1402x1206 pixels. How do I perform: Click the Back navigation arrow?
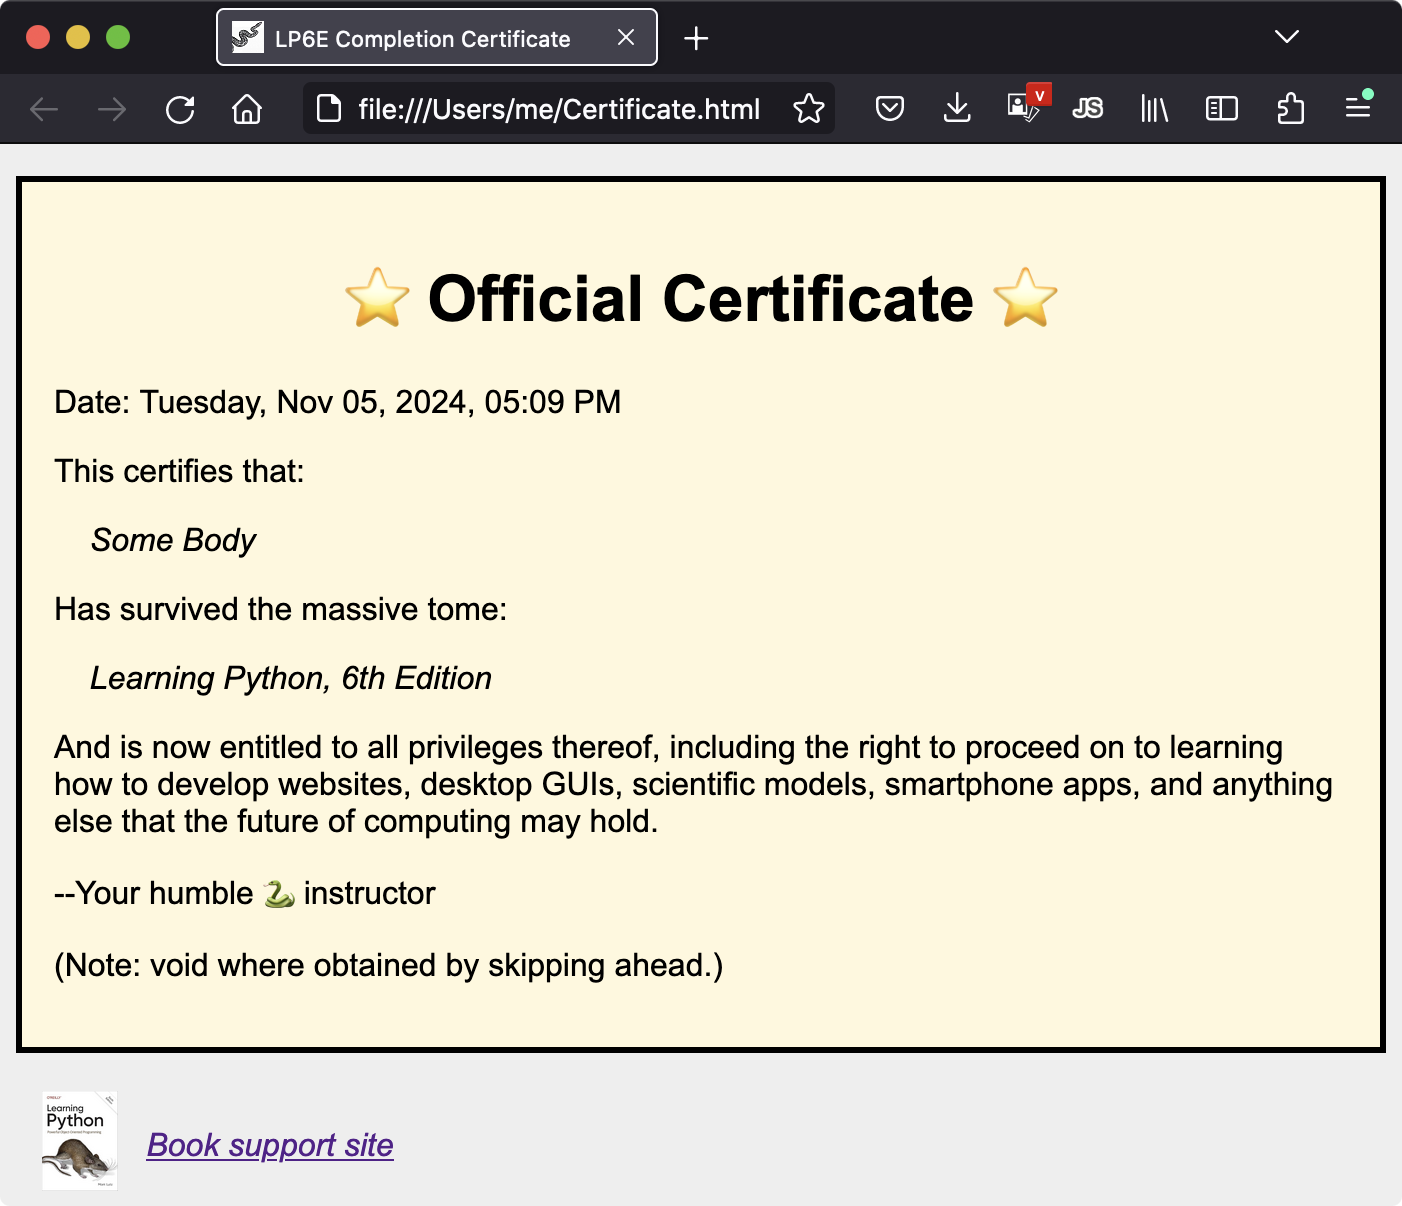pyautogui.click(x=44, y=109)
